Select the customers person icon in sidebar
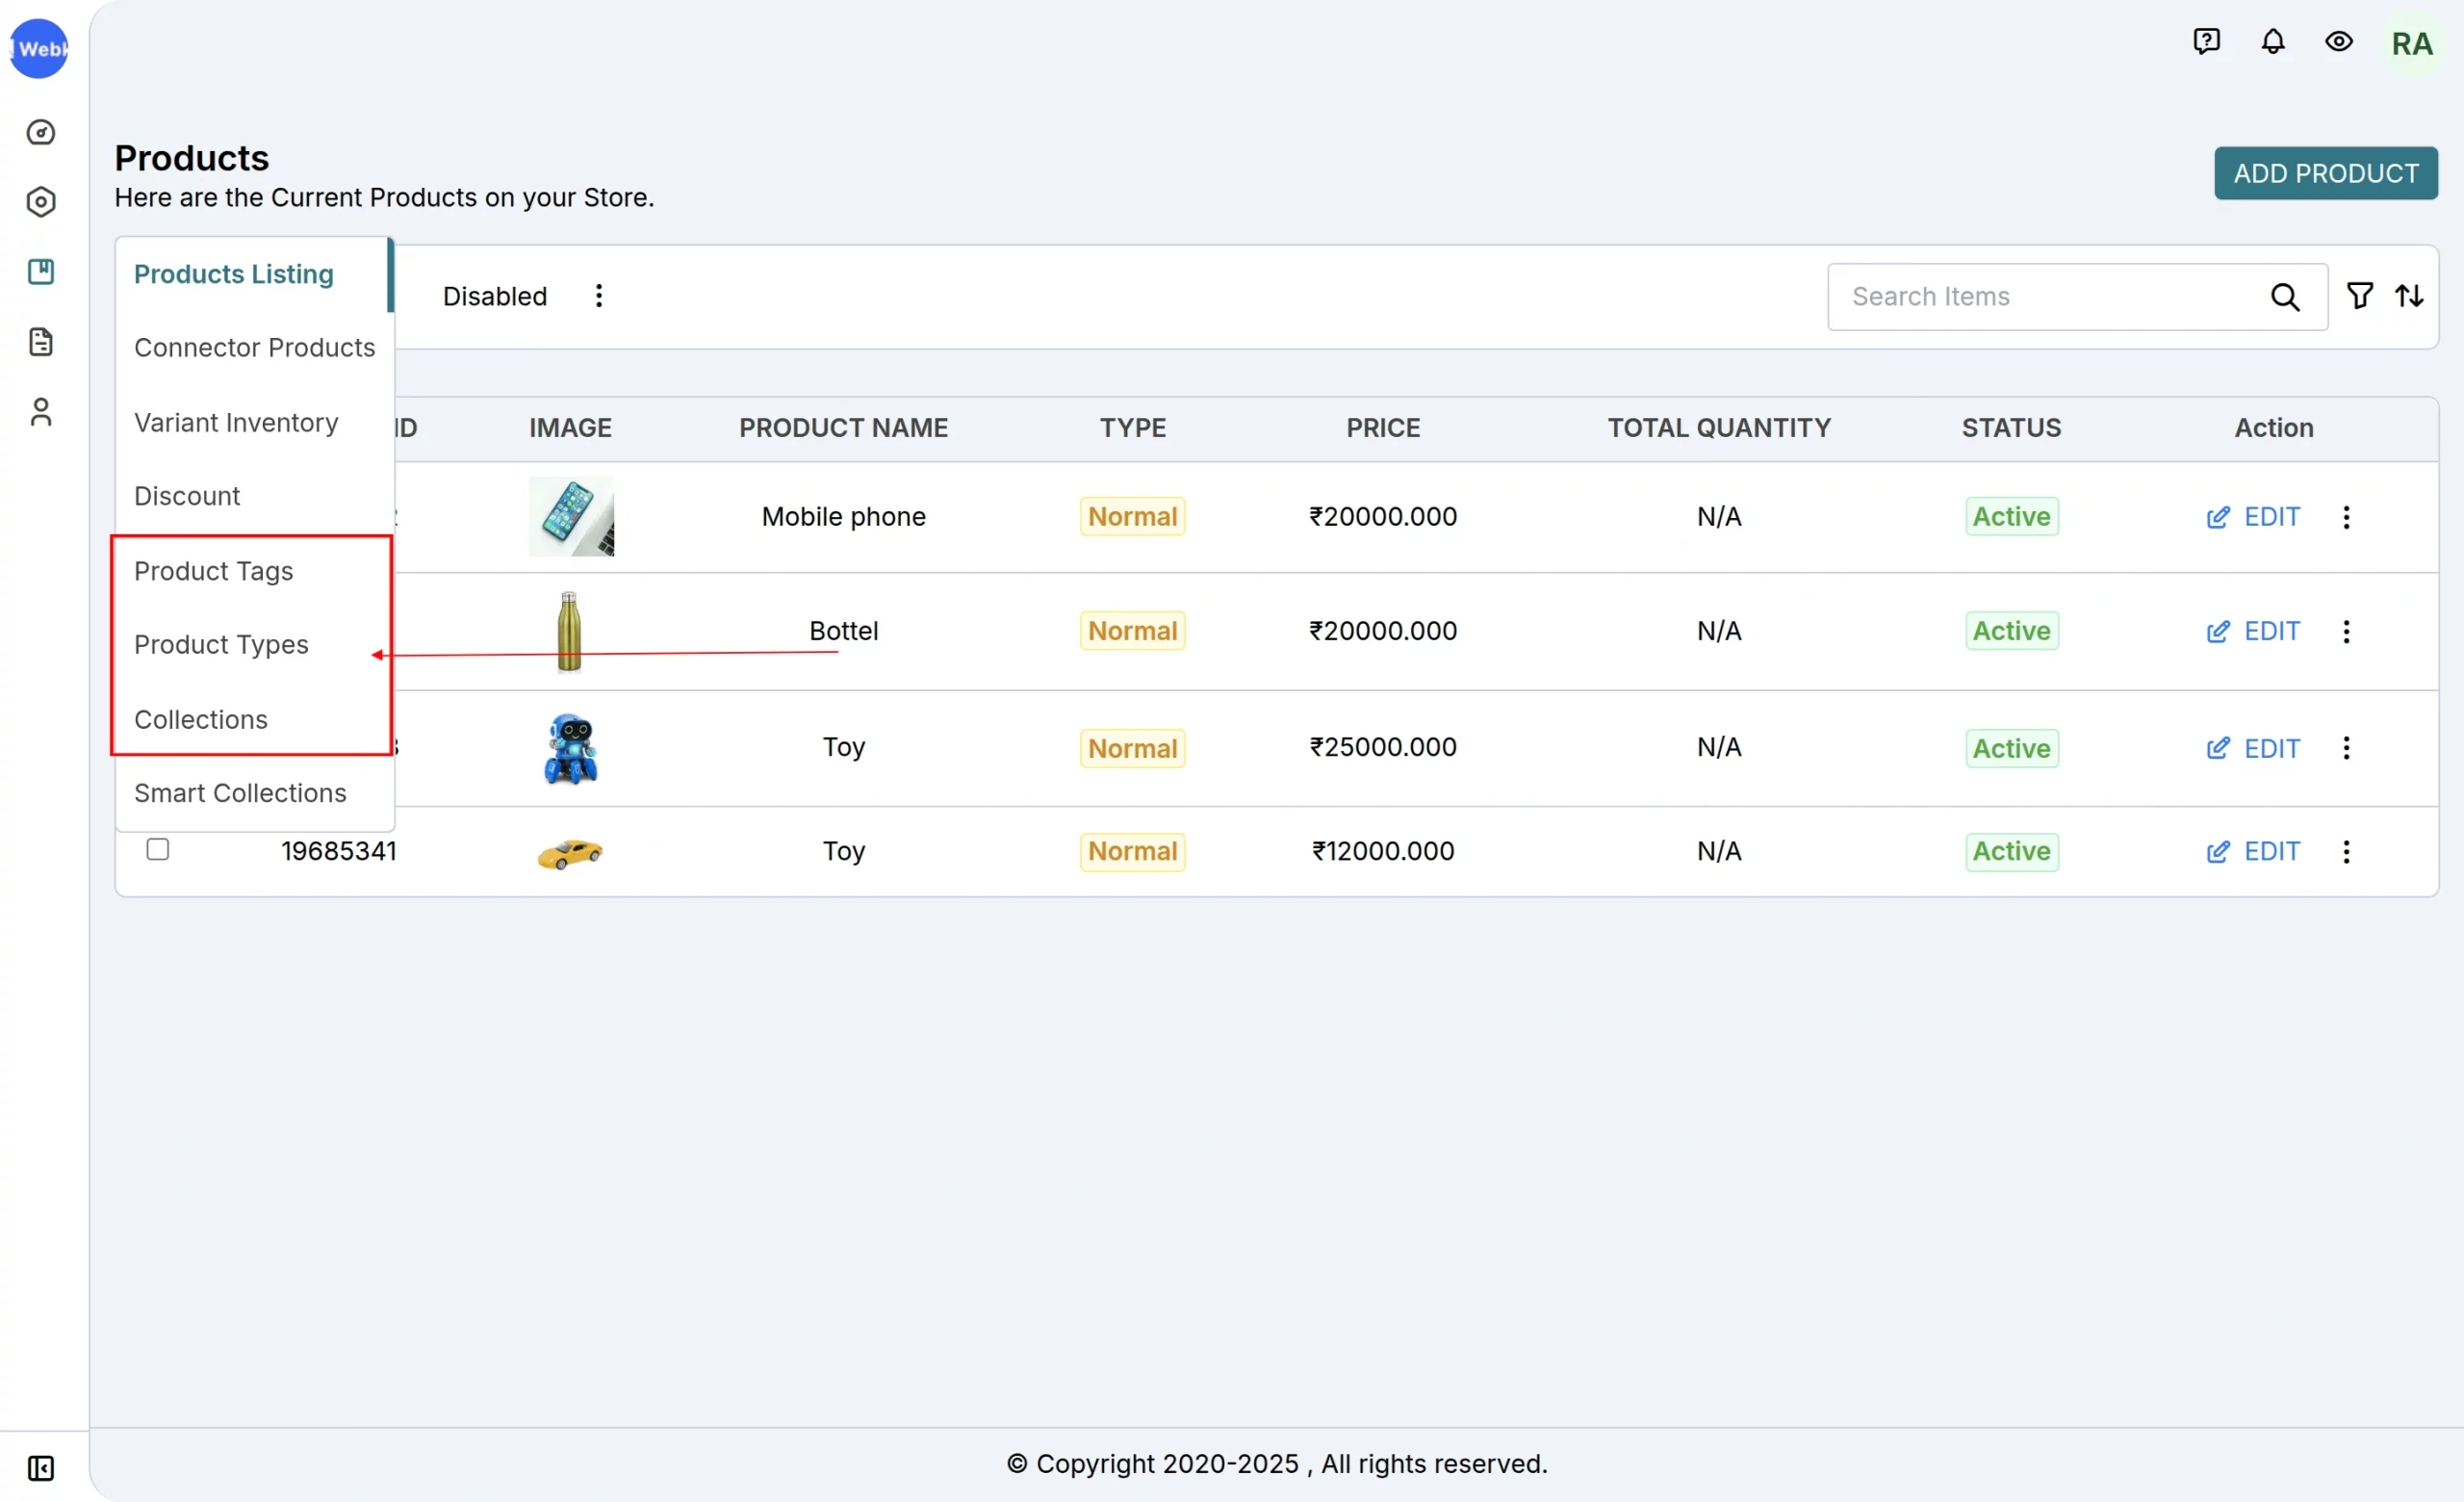2464x1502 pixels. coord(40,411)
